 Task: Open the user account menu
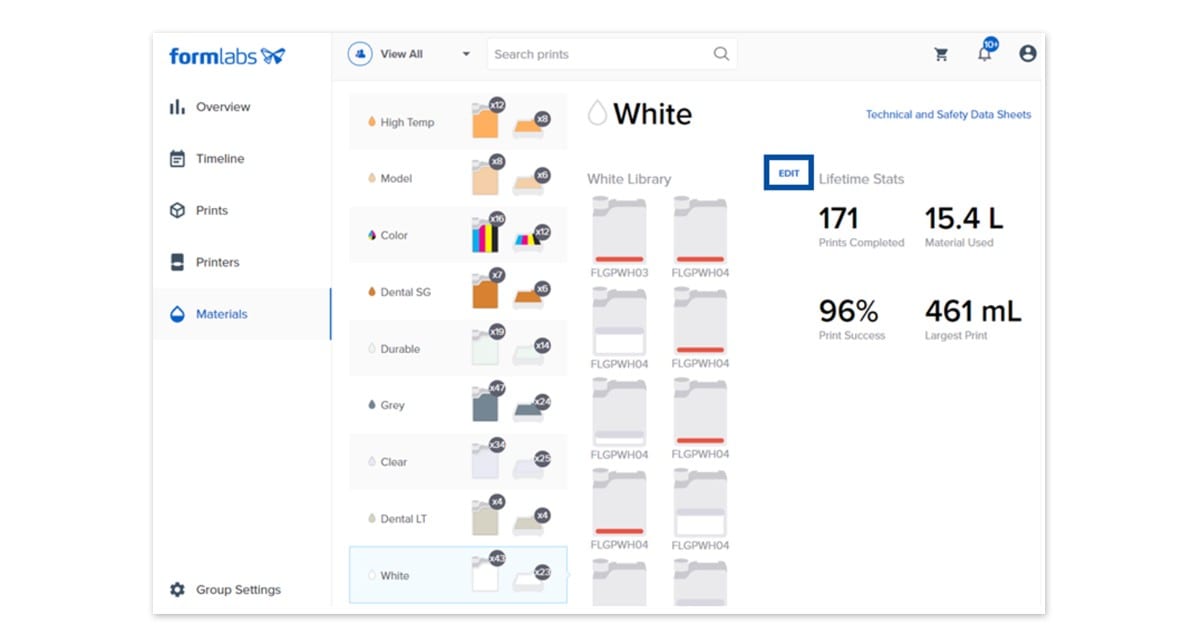[1027, 54]
